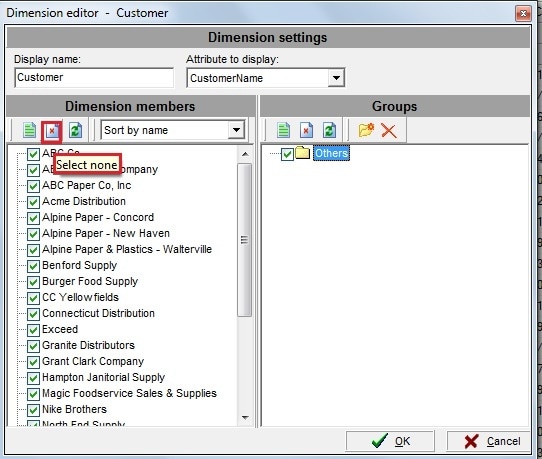Viewport: 542px width, 459px height.
Task: Open the Sort by name dropdown
Action: coord(236,130)
